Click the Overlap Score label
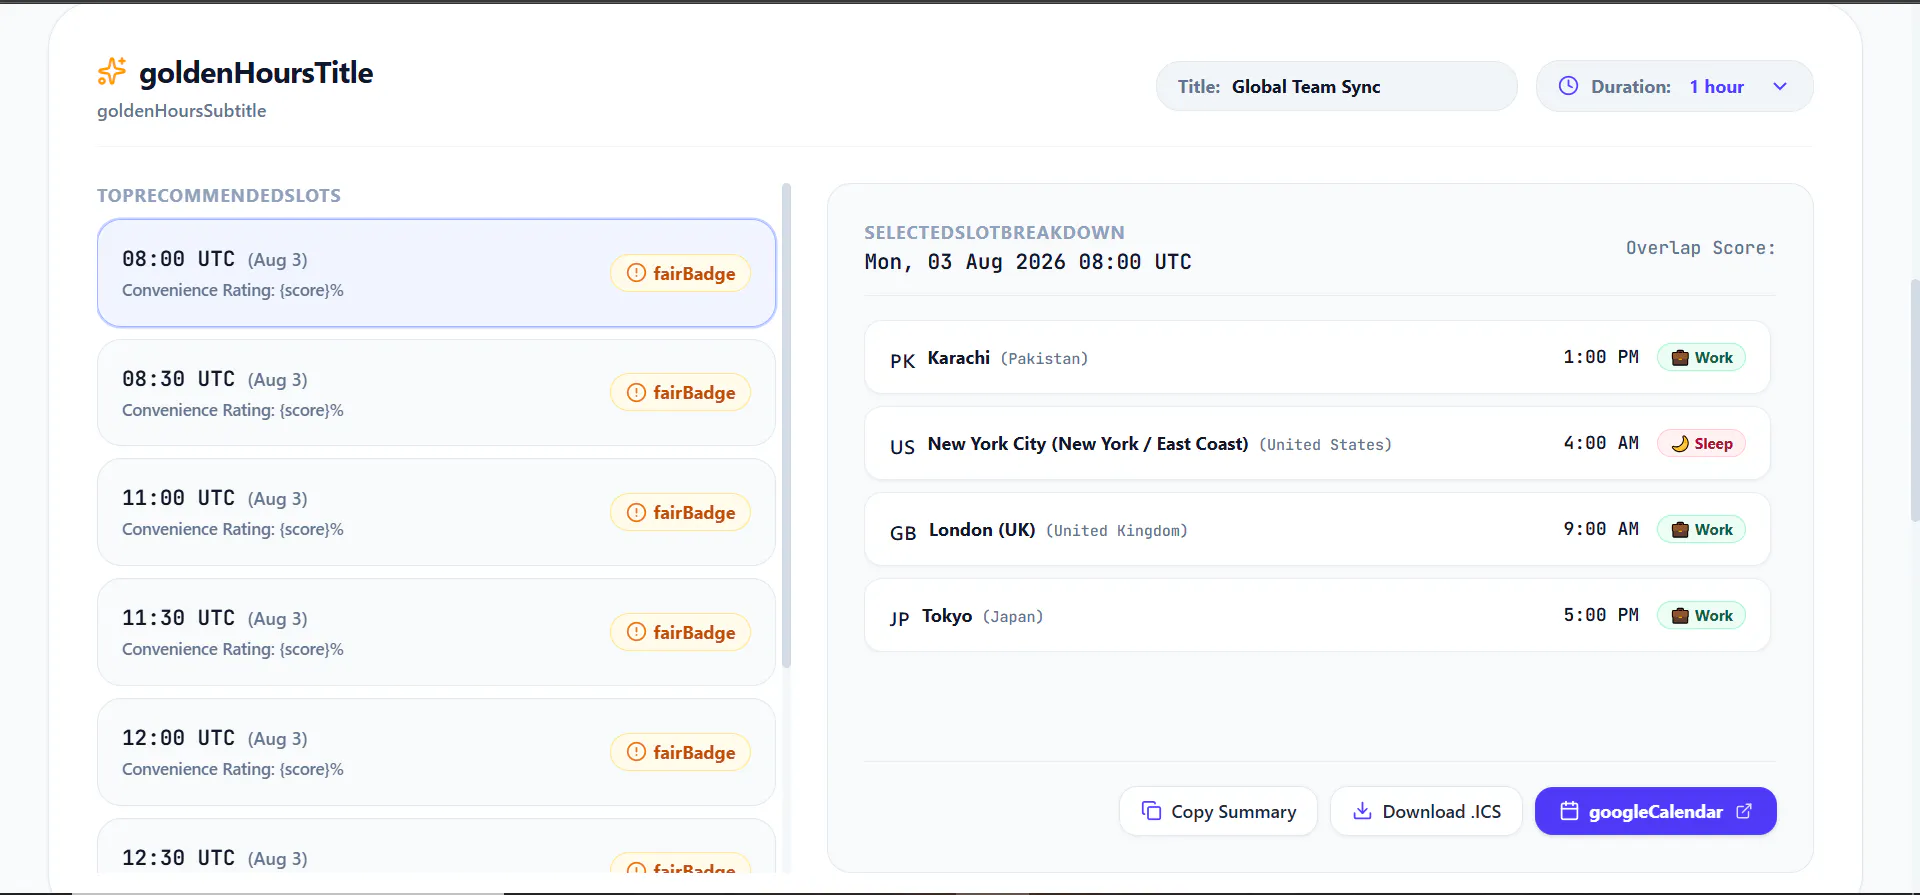Viewport: 1920px width, 895px height. pyautogui.click(x=1700, y=248)
